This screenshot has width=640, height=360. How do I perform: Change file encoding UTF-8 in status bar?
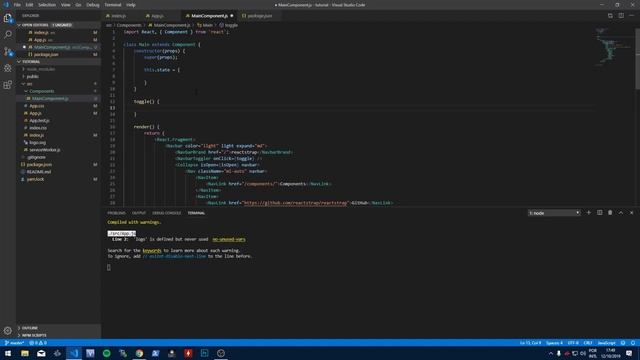coord(573,343)
